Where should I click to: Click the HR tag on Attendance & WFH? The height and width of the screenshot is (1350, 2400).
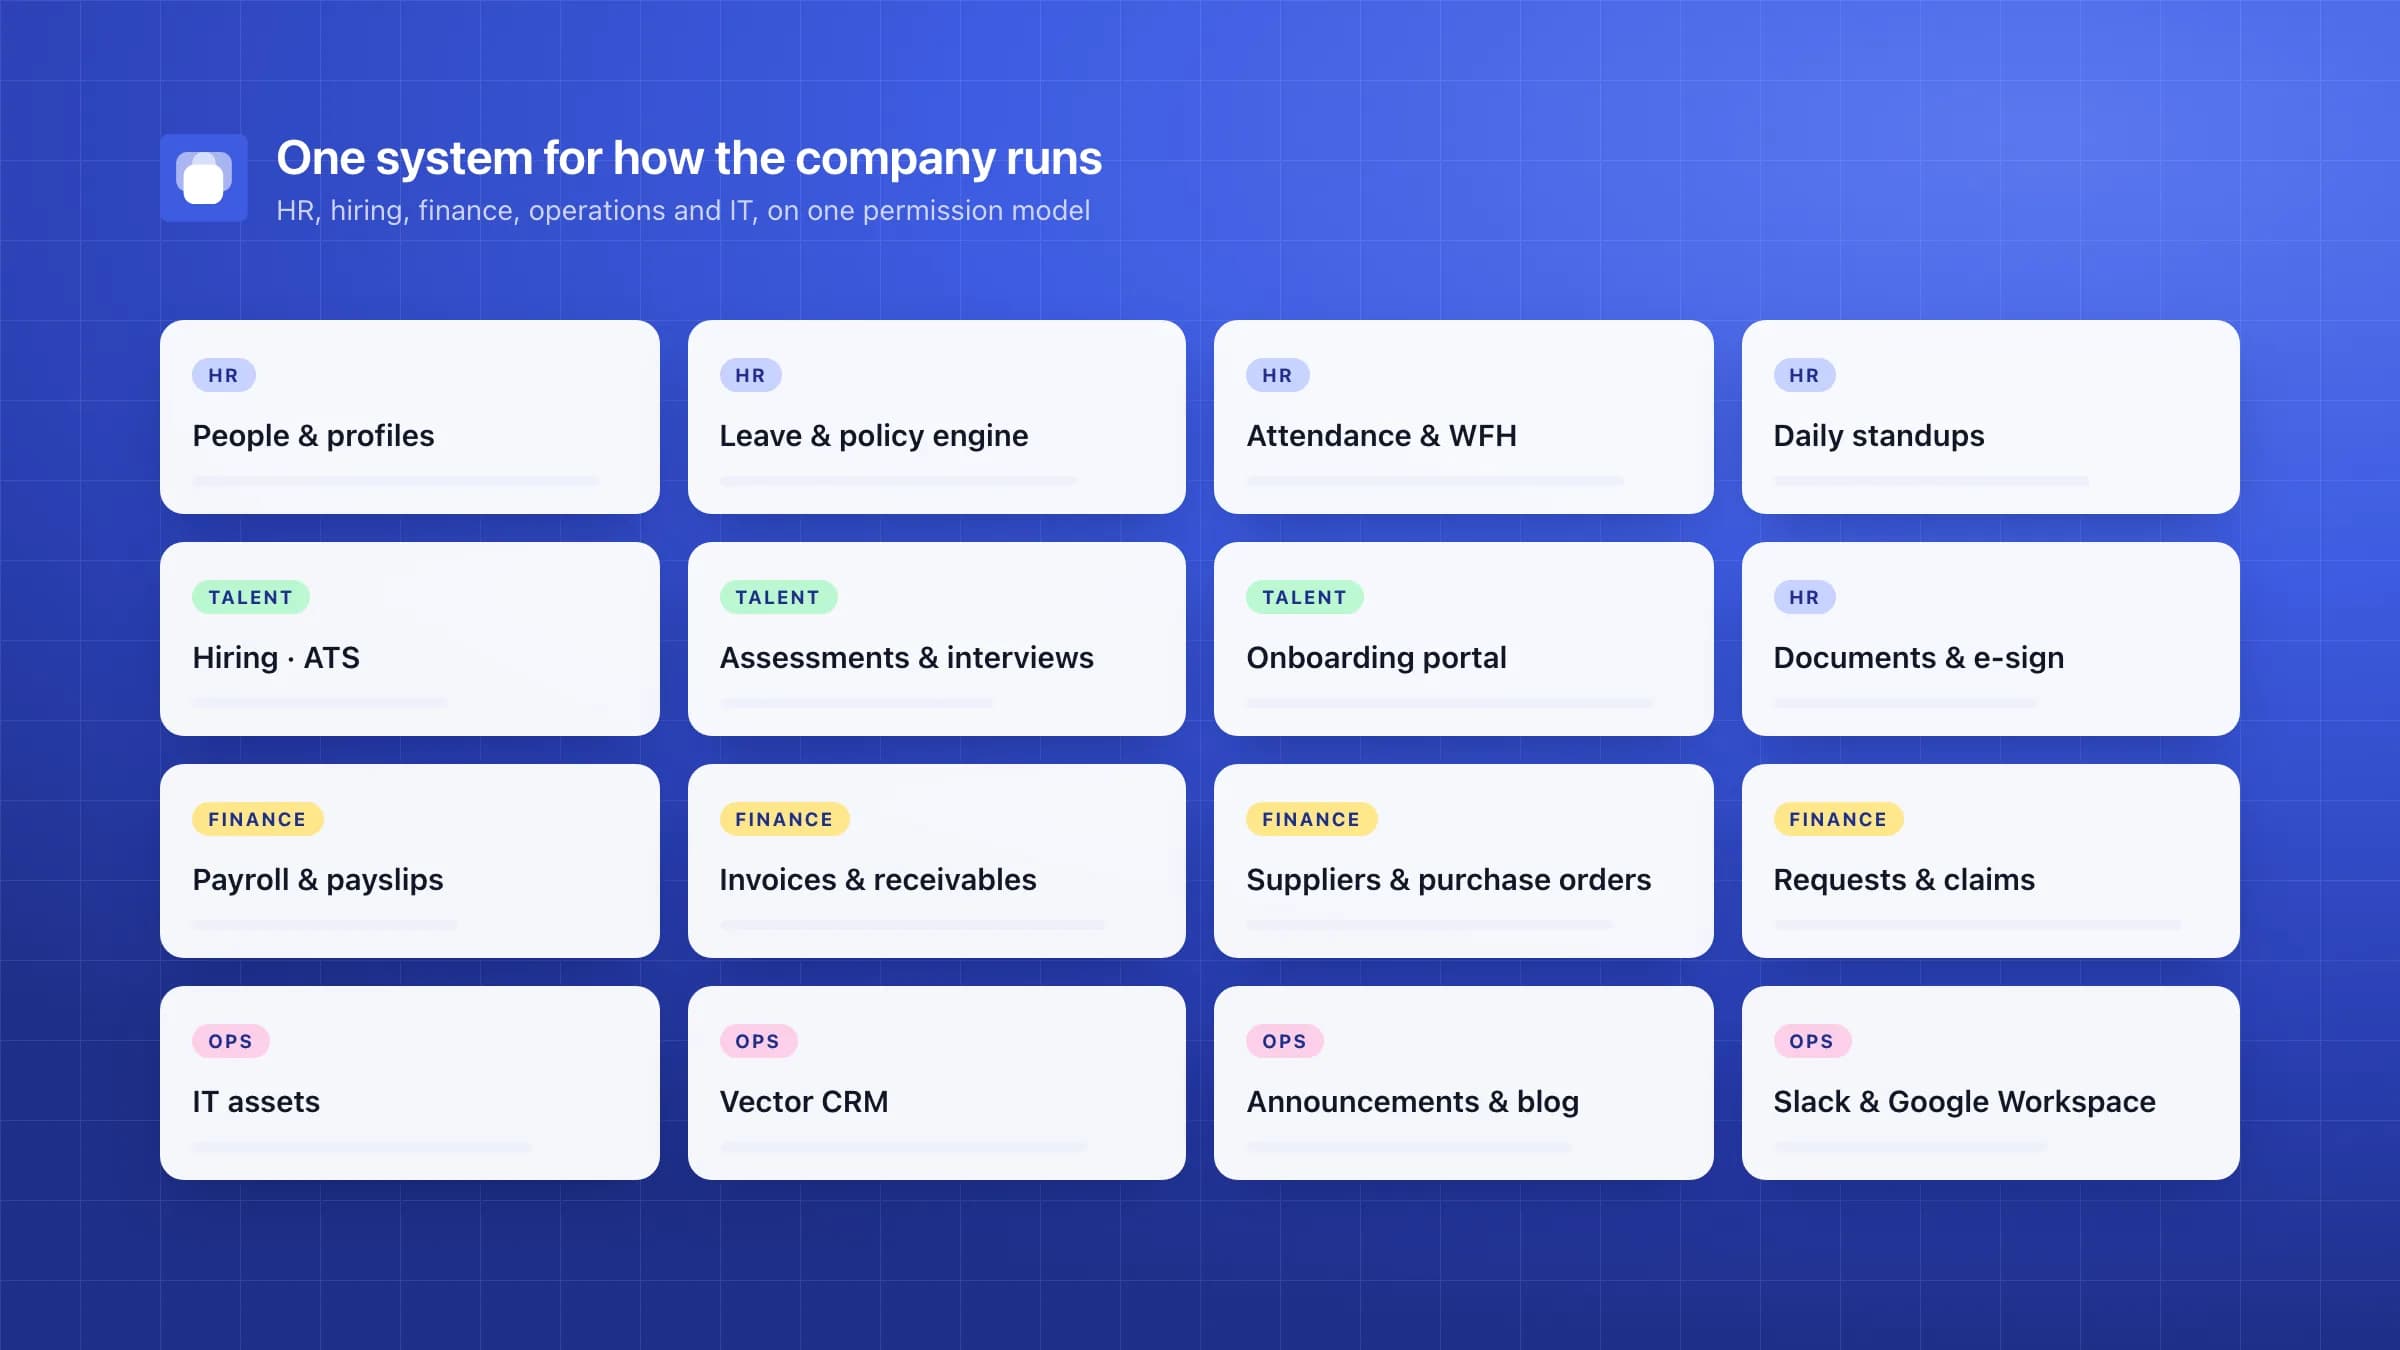(x=1278, y=375)
